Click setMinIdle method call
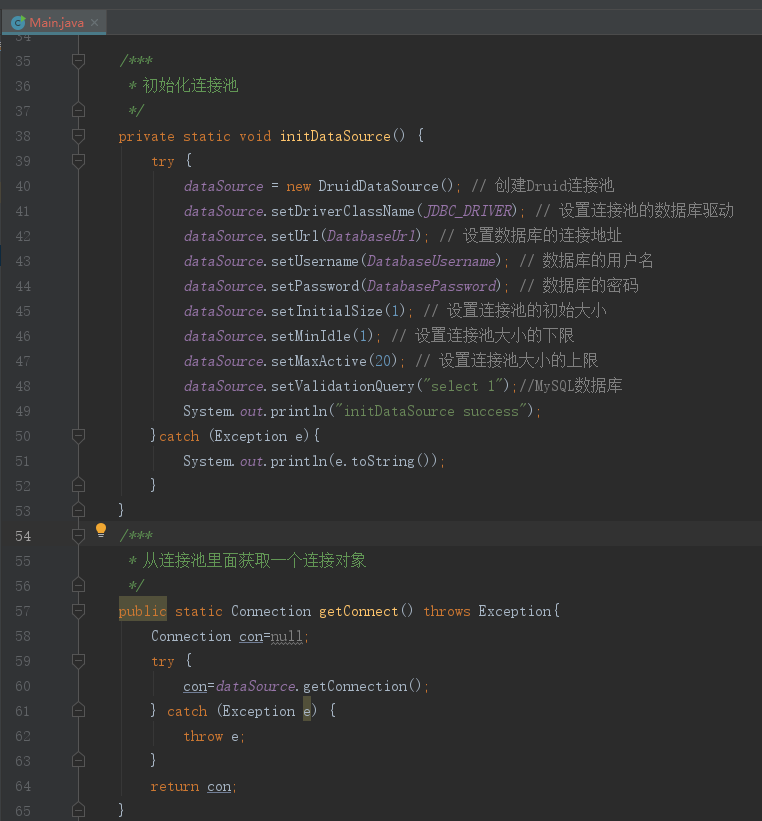Viewport: 762px width, 821px height. coord(311,336)
